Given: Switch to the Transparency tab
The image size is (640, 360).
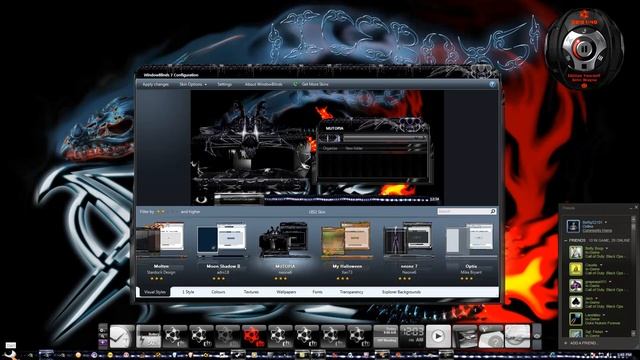Looking at the screenshot, I should [x=351, y=292].
